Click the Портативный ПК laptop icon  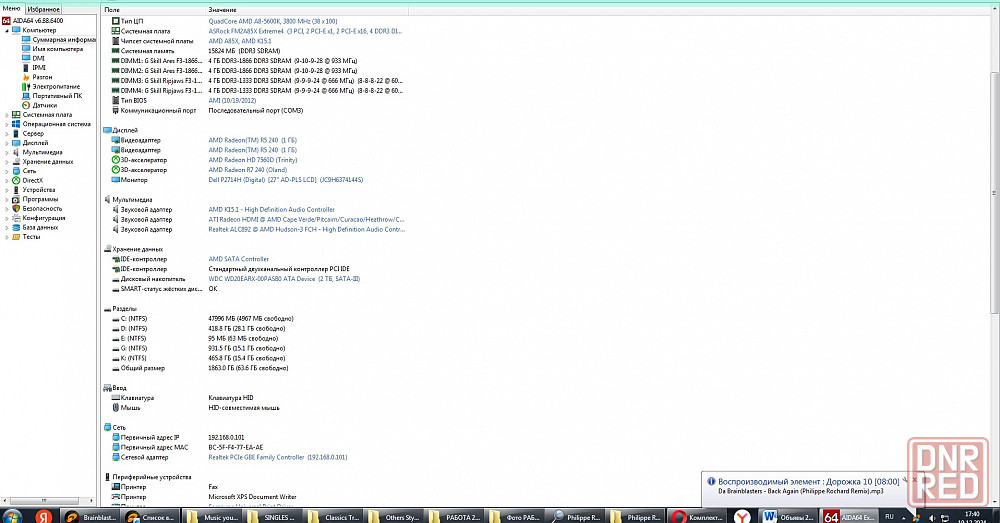26,96
